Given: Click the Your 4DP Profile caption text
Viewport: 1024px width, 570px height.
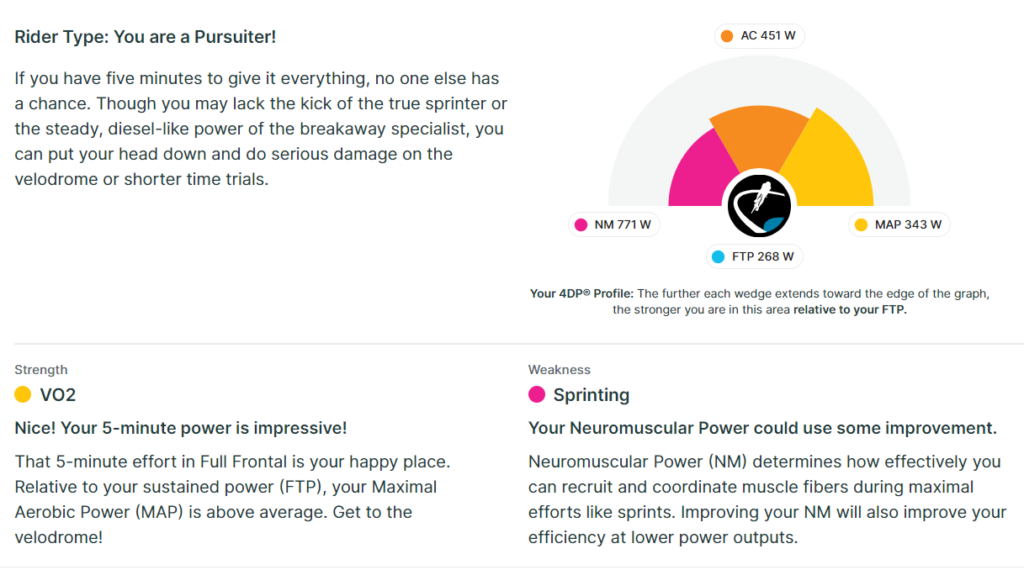Looking at the screenshot, I should pos(759,302).
